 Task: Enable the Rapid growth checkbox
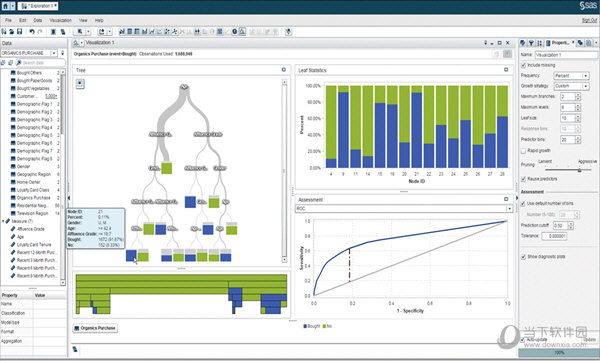[523, 151]
